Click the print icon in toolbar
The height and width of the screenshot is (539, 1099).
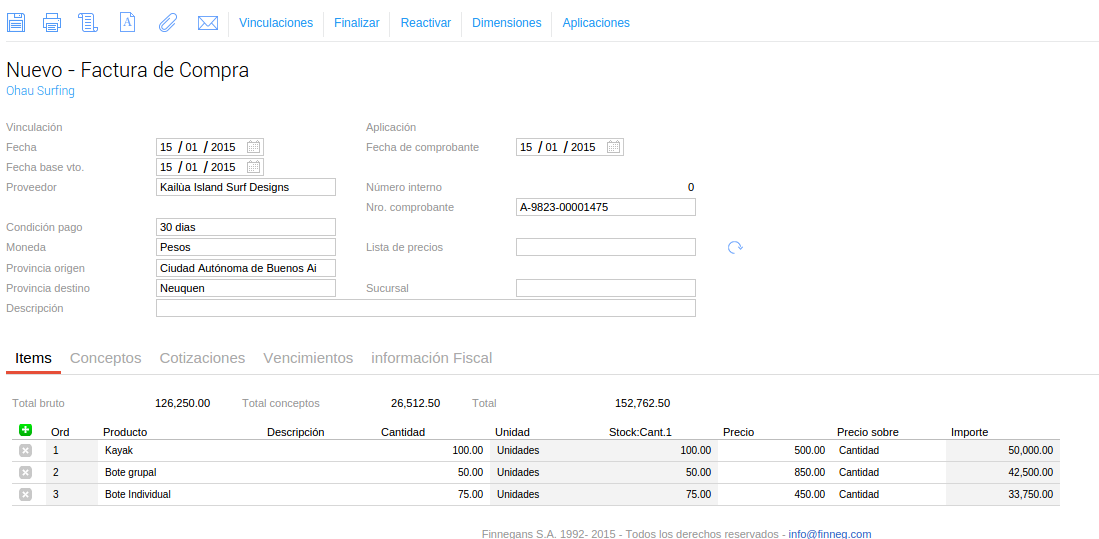click(x=52, y=22)
